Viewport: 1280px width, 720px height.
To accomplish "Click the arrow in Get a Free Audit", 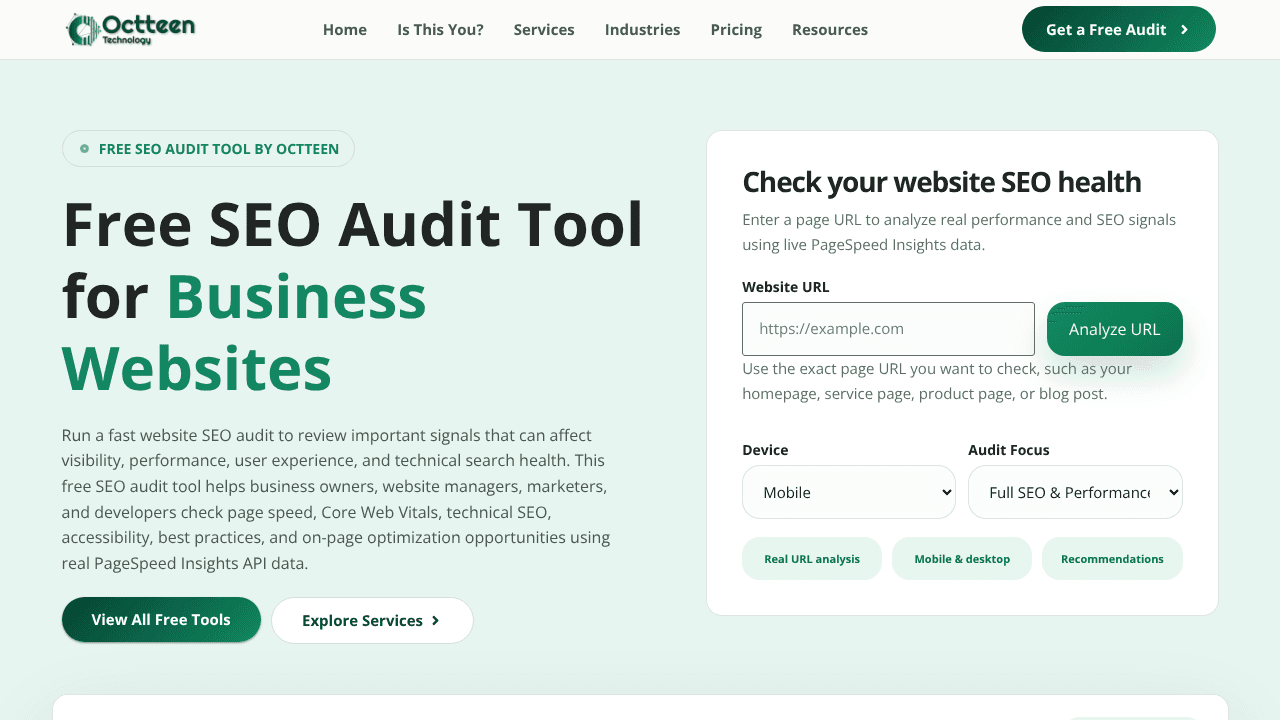I will [1184, 30].
